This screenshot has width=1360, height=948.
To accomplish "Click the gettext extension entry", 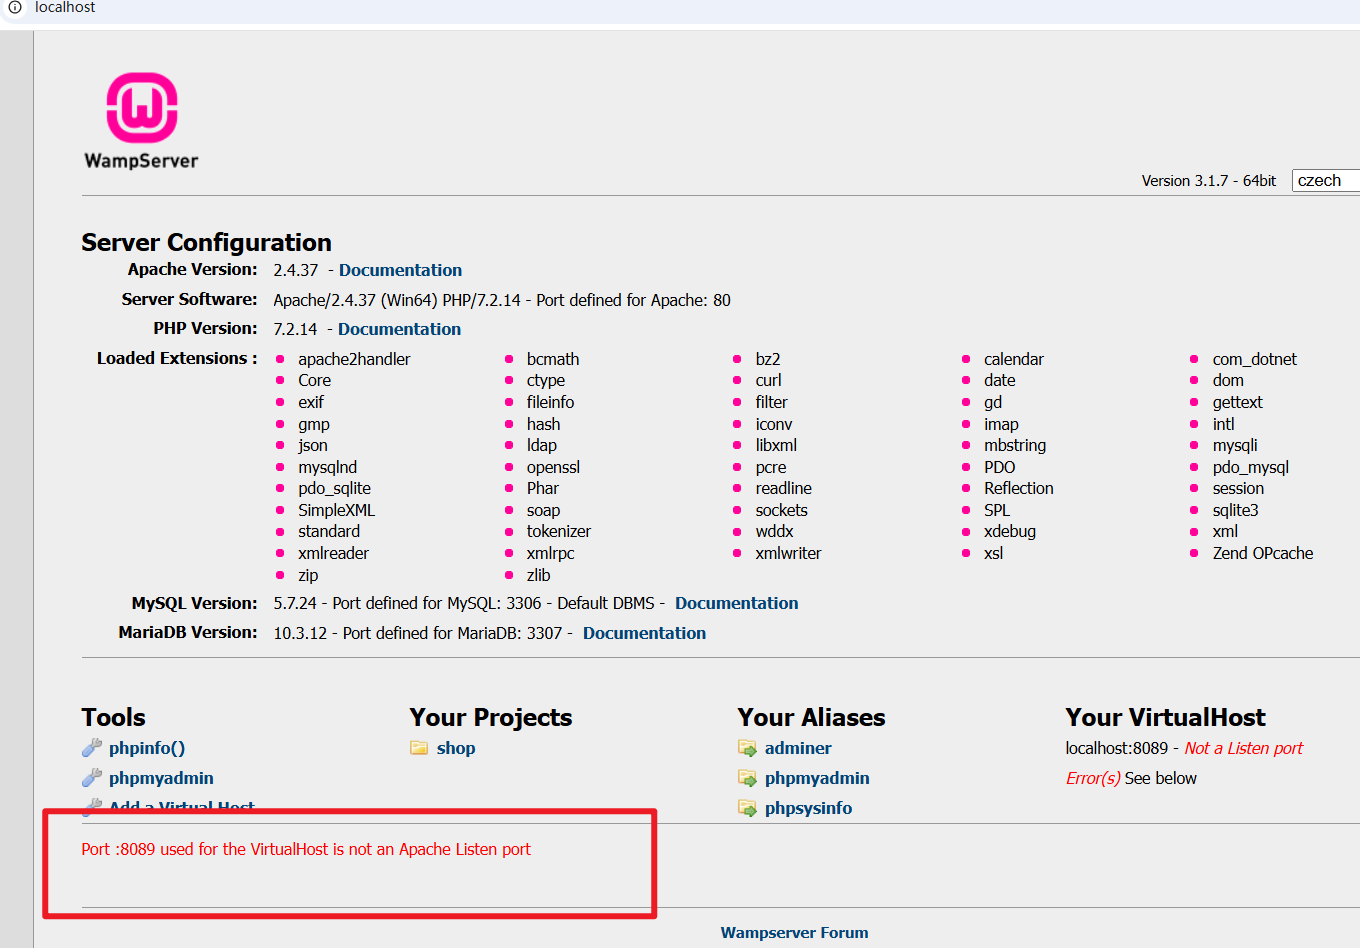I will pyautogui.click(x=1238, y=402).
